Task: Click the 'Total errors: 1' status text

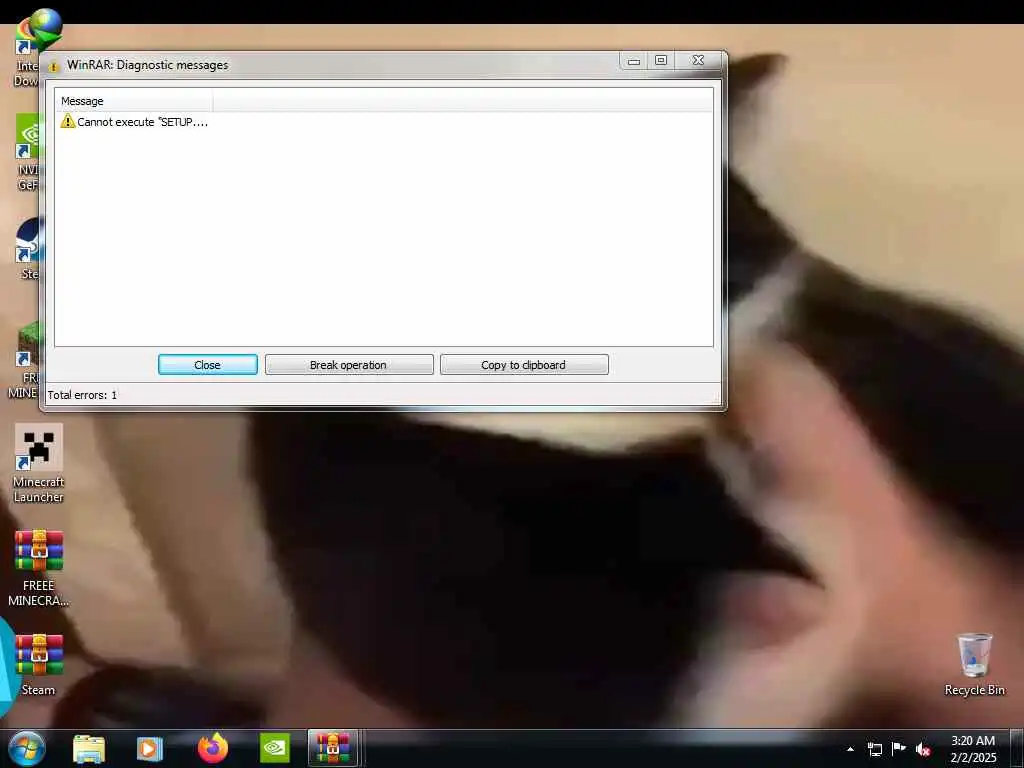Action: (82, 394)
